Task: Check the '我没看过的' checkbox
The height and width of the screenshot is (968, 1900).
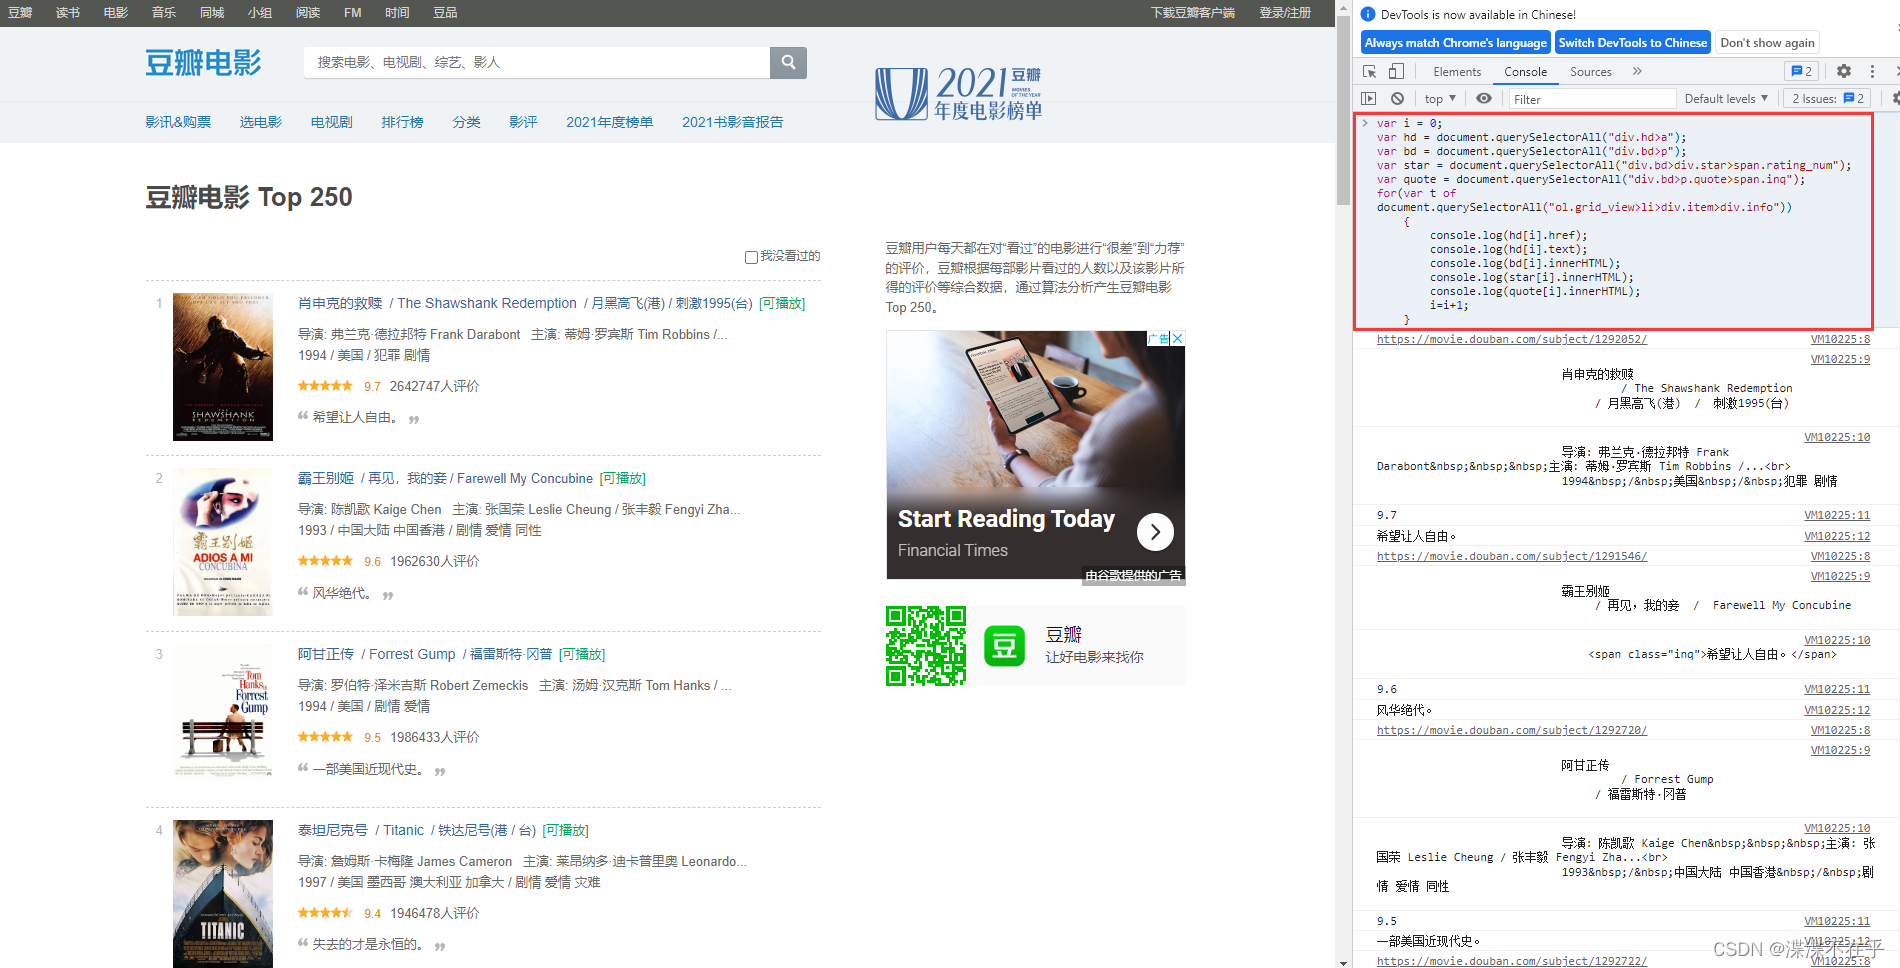Action: (751, 257)
